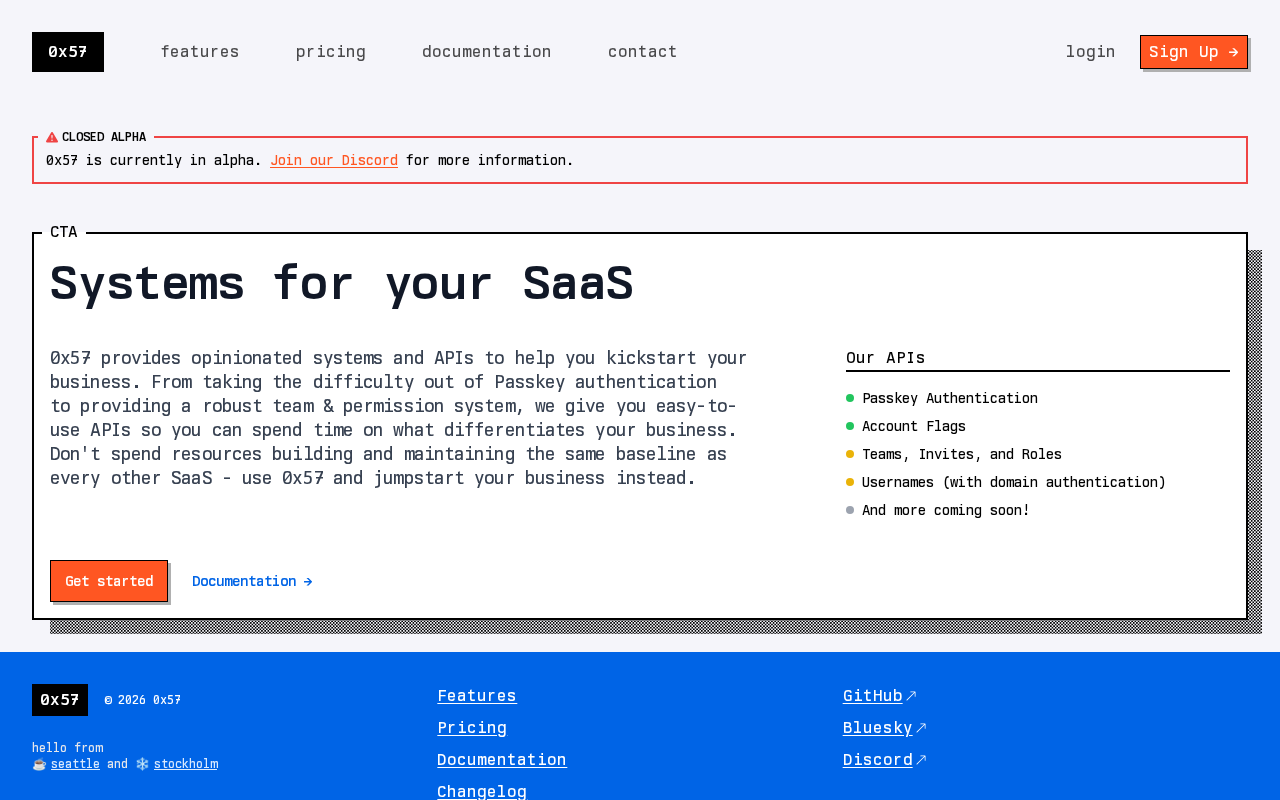
Task: Click the seattle link in the footer
Action: point(75,764)
